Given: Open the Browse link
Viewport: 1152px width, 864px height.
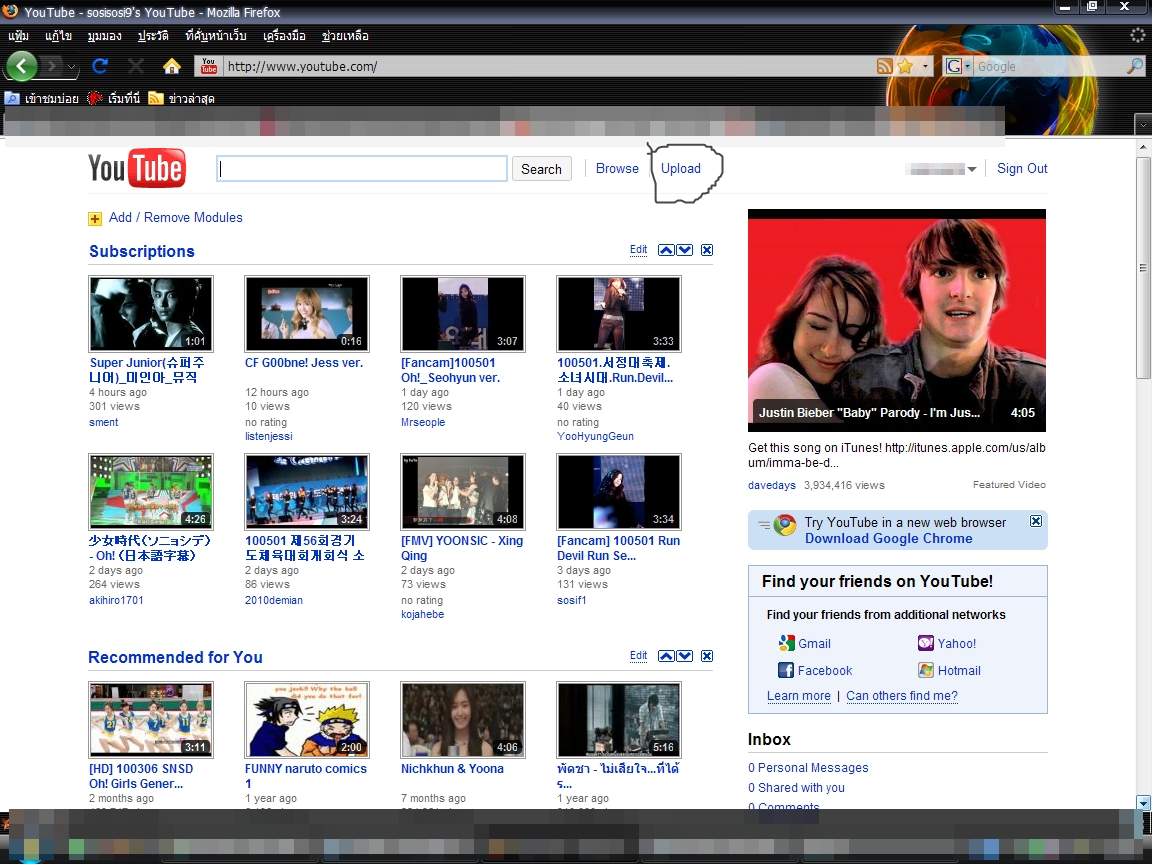Looking at the screenshot, I should [x=617, y=168].
